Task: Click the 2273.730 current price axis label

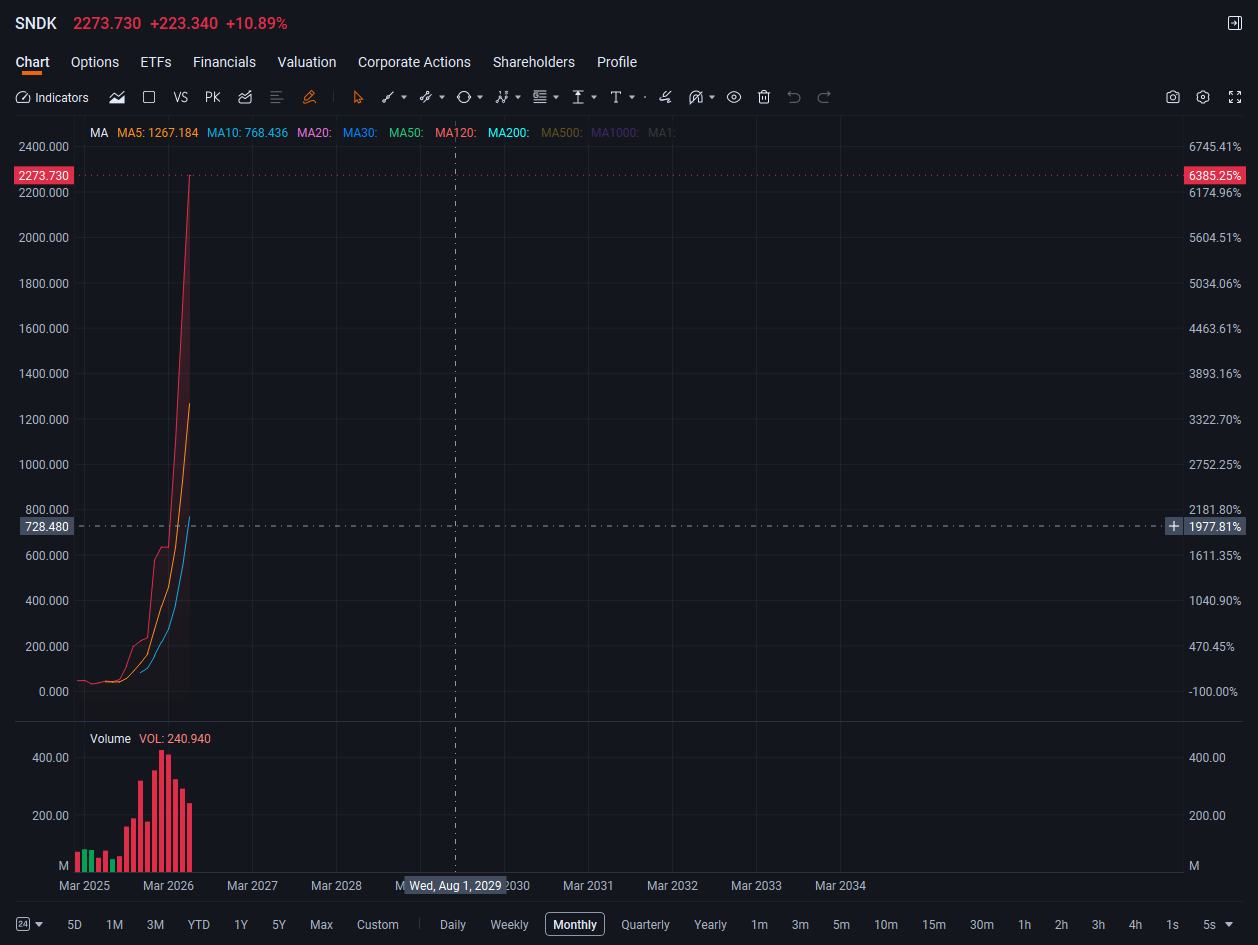Action: [x=44, y=175]
